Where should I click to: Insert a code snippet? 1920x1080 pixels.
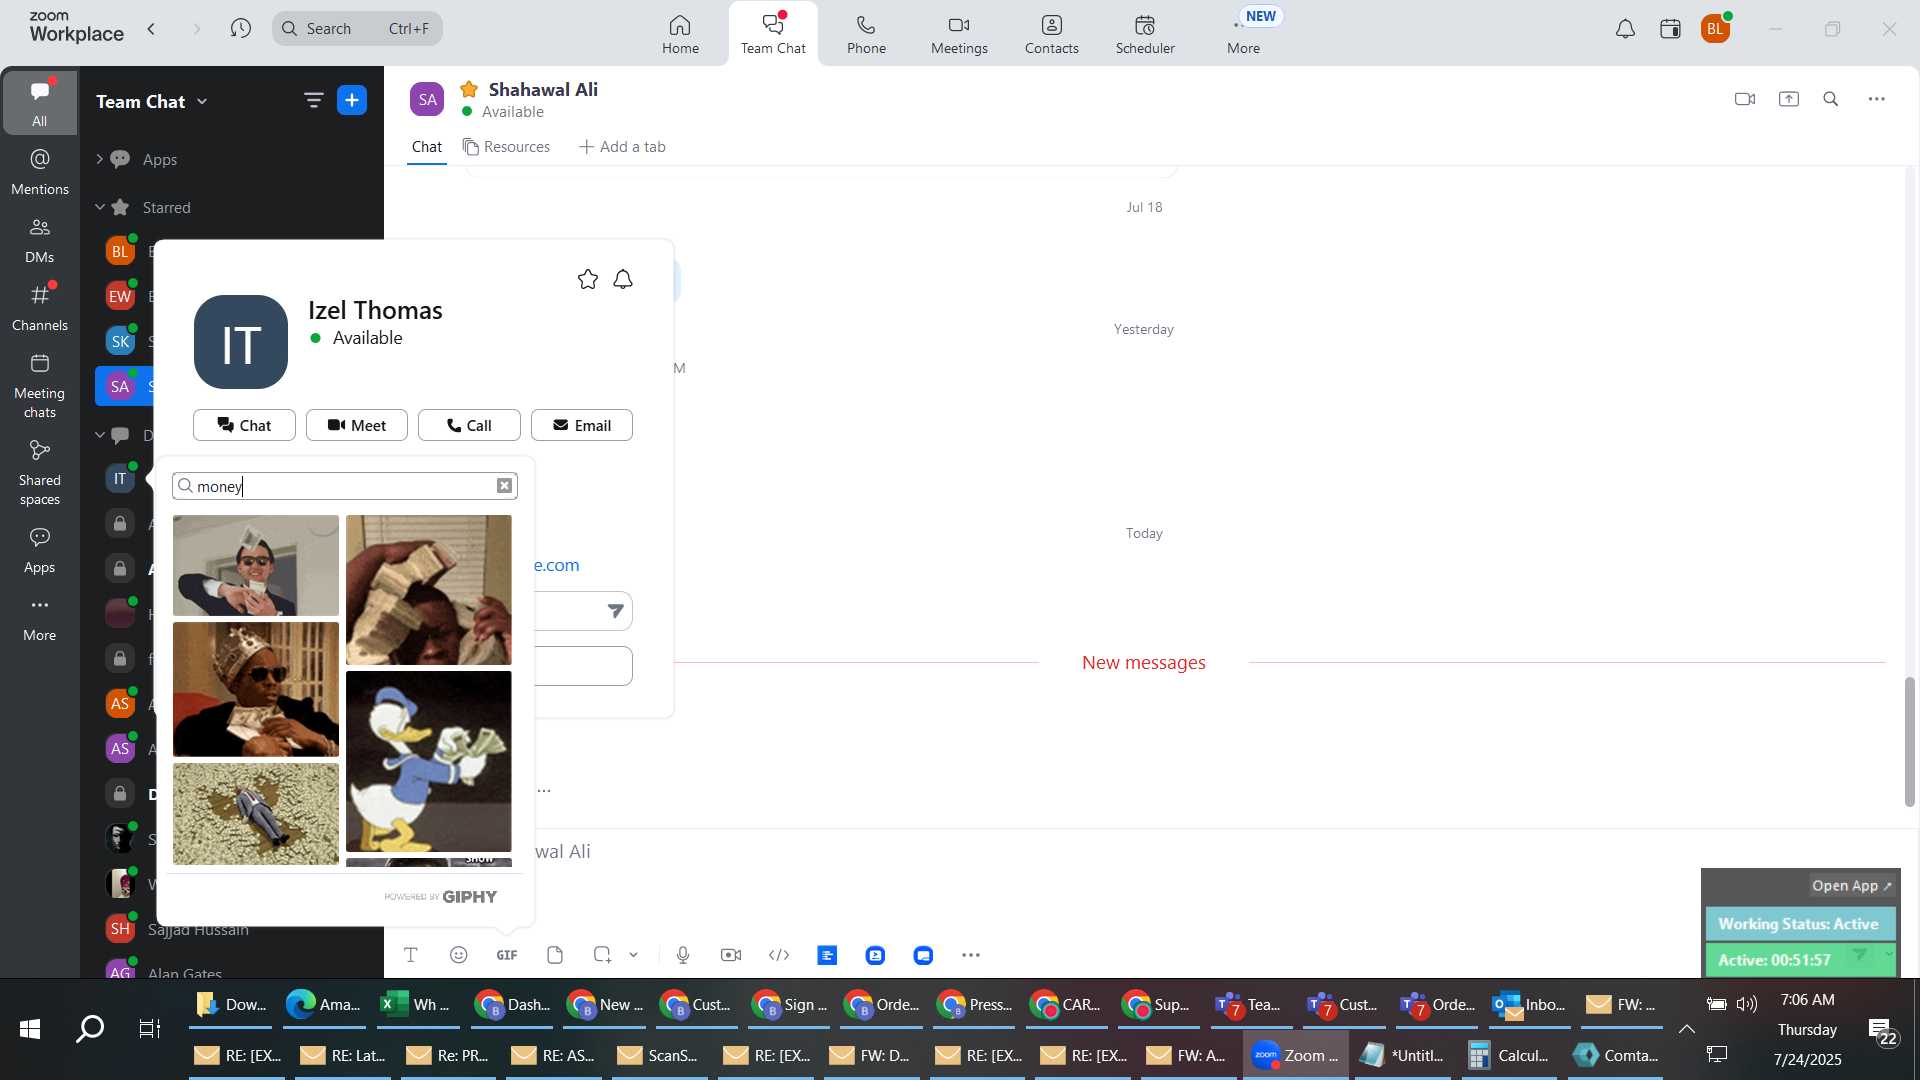(x=779, y=955)
